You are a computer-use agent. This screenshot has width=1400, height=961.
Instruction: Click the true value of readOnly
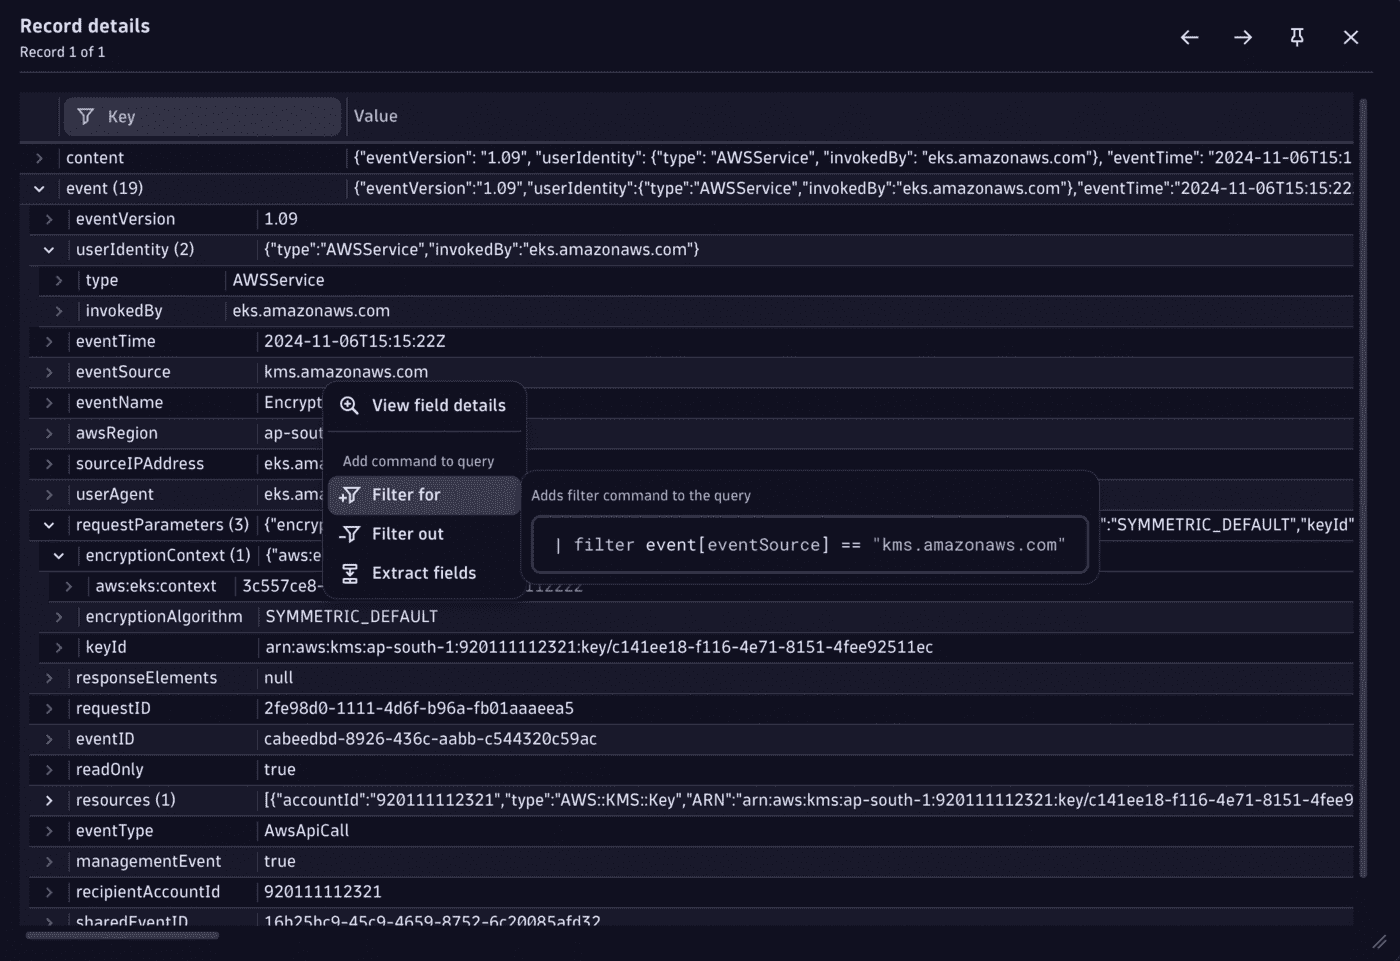pos(280,770)
